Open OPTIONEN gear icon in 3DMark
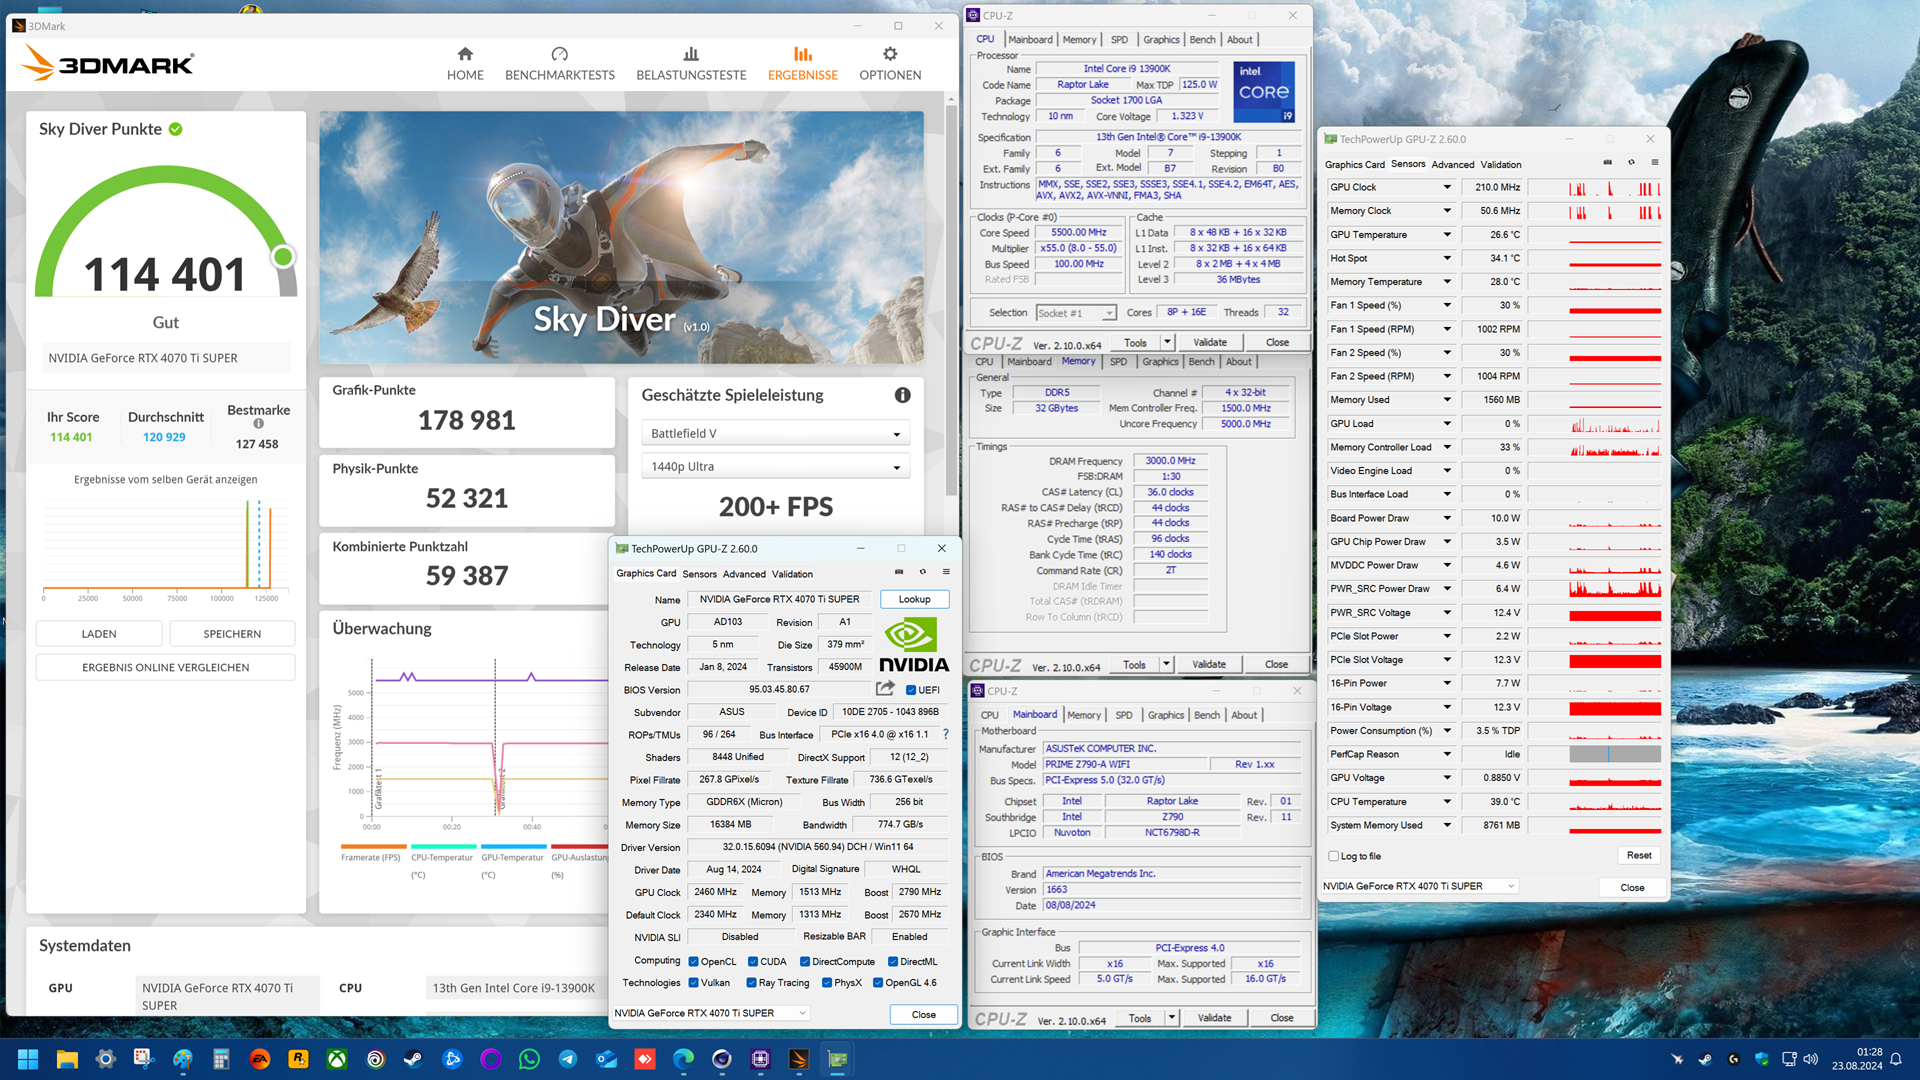The image size is (1920, 1080). [x=890, y=54]
